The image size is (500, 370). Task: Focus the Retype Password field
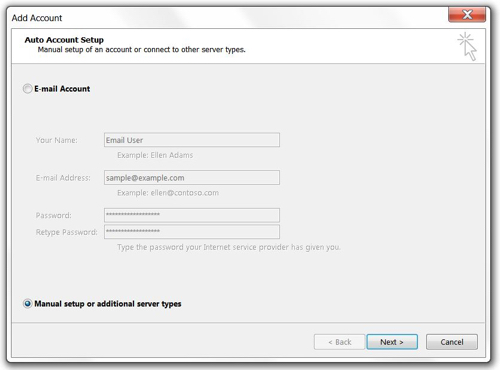coord(192,232)
